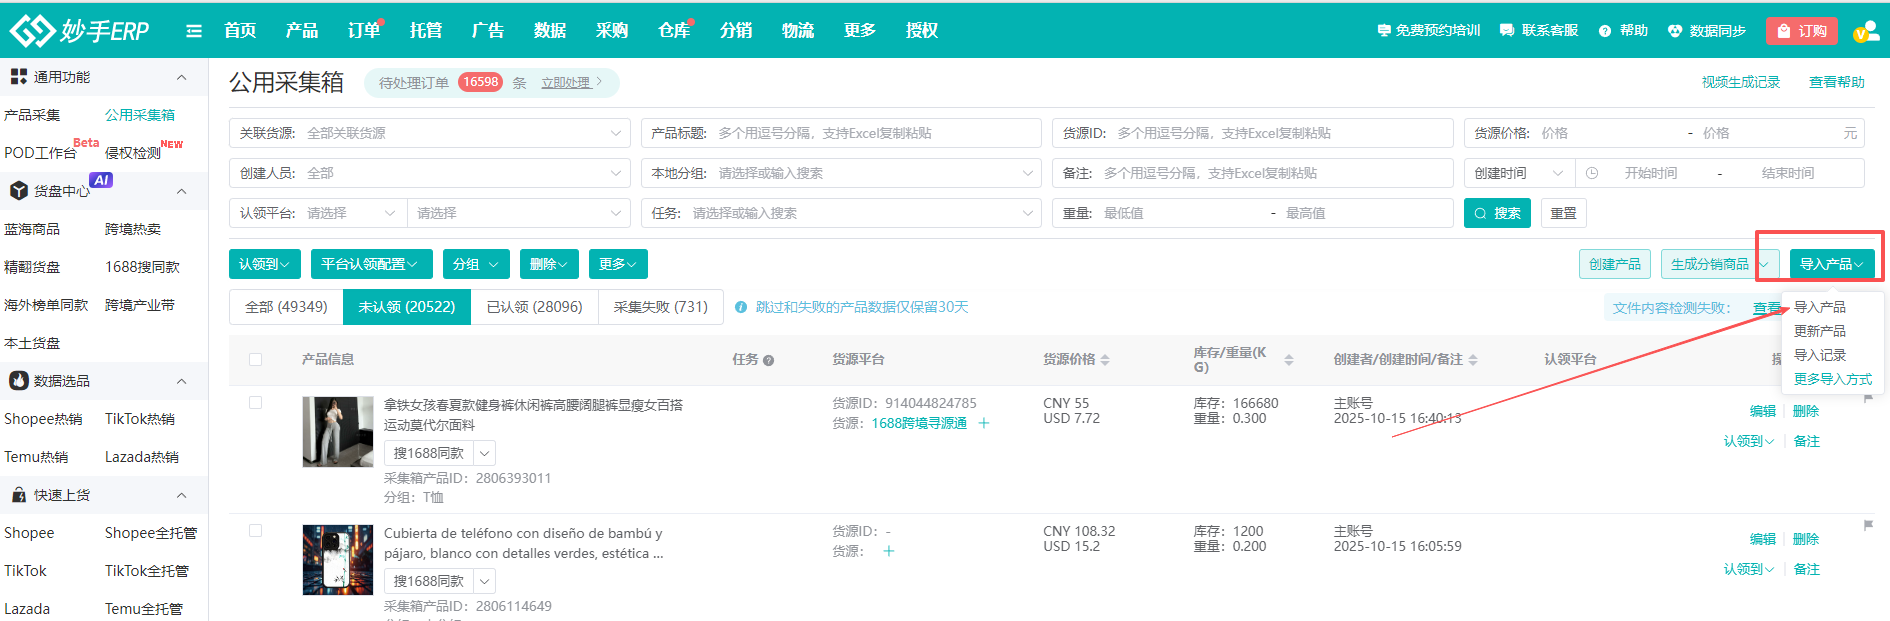Sort by 货源价格 column arrows
Viewport: 1890px width, 621px height.
click(x=1105, y=360)
